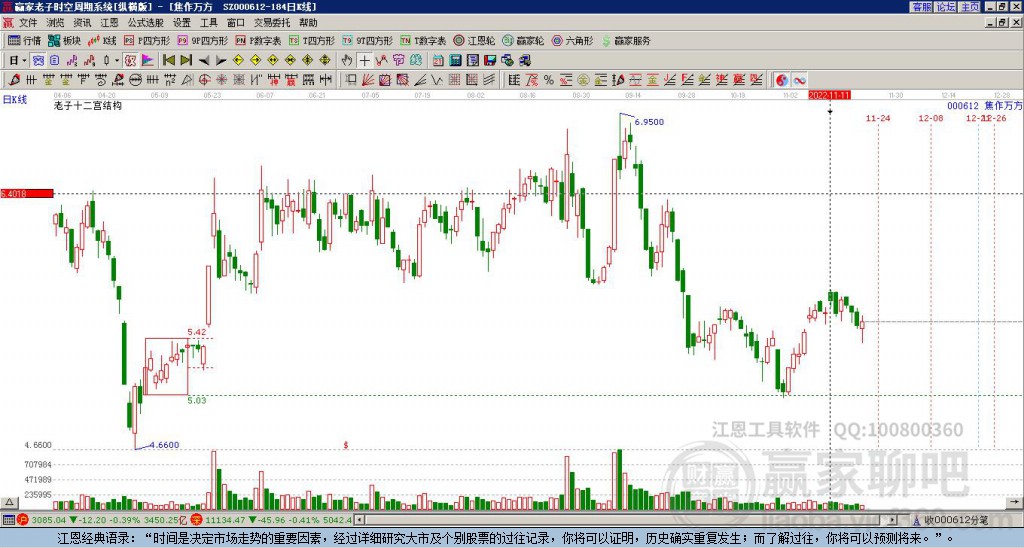This screenshot has height=548, width=1024.
Task: Open the T四方形 time square
Action: point(312,40)
